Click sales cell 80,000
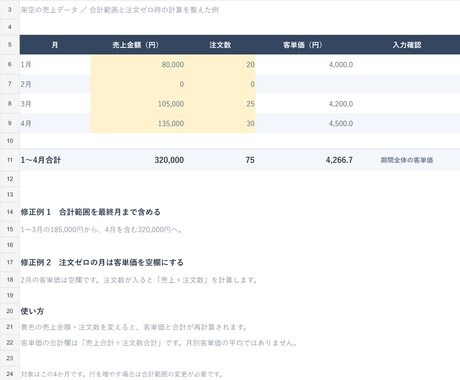460x380 pixels. (137, 64)
